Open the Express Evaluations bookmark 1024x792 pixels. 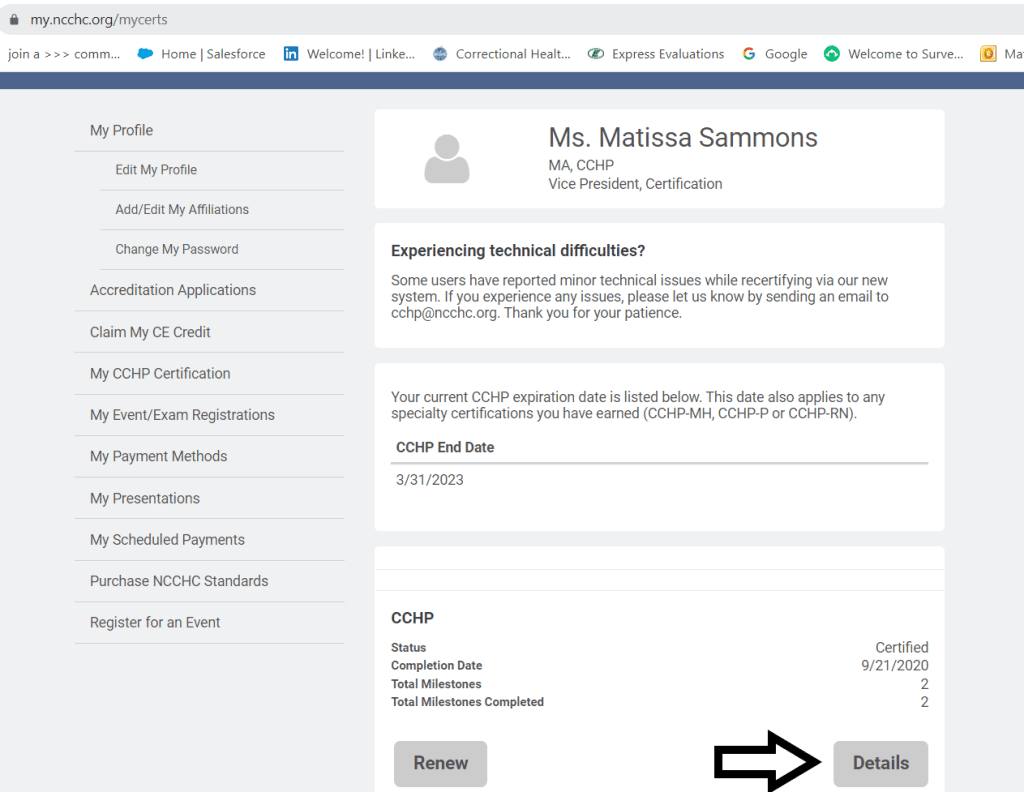coord(667,54)
